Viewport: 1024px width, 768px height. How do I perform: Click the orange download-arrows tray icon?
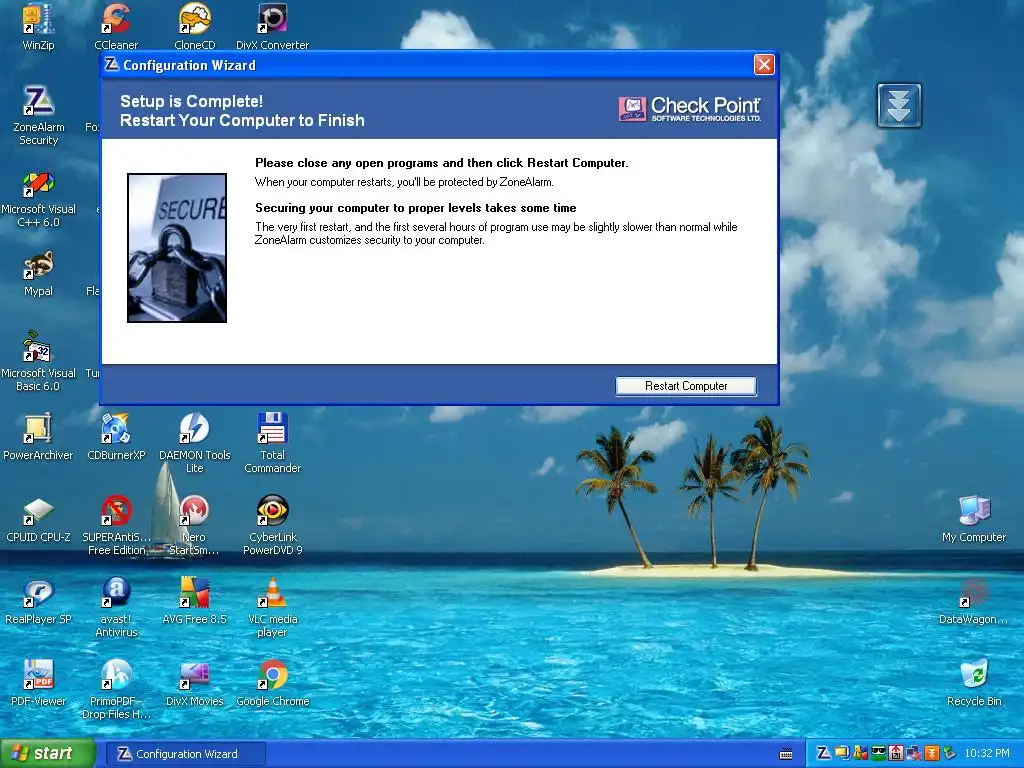[x=932, y=753]
